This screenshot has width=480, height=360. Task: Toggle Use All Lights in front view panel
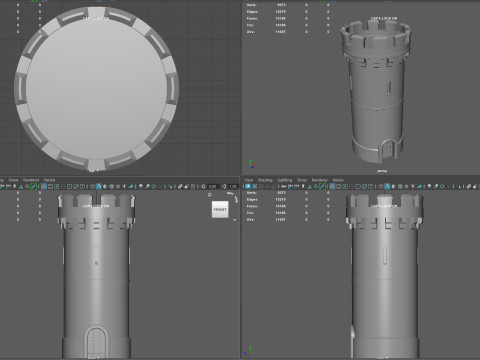124,186
